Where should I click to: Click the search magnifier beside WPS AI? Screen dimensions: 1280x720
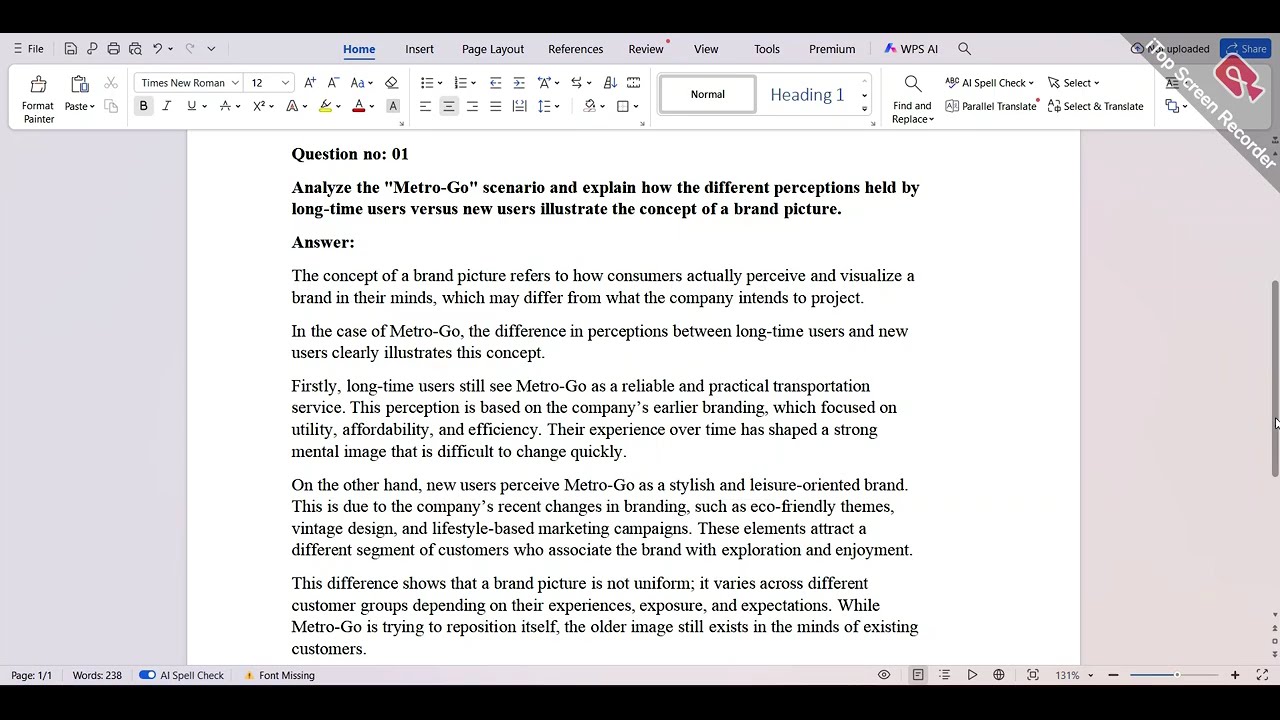tap(964, 48)
